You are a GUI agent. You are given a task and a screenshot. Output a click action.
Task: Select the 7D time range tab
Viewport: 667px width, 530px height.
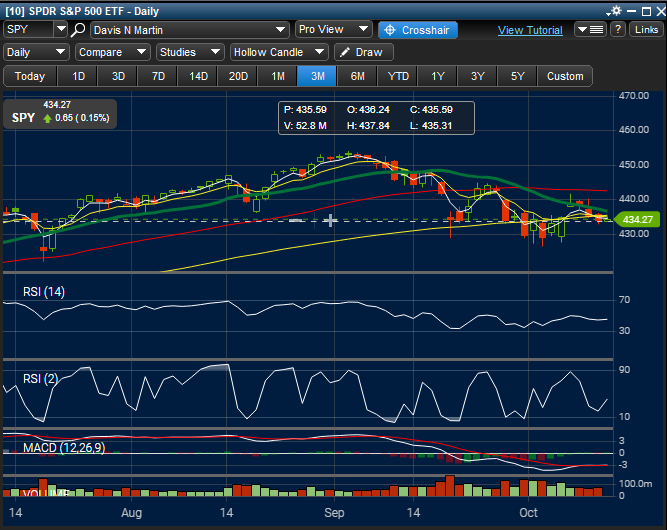158,76
